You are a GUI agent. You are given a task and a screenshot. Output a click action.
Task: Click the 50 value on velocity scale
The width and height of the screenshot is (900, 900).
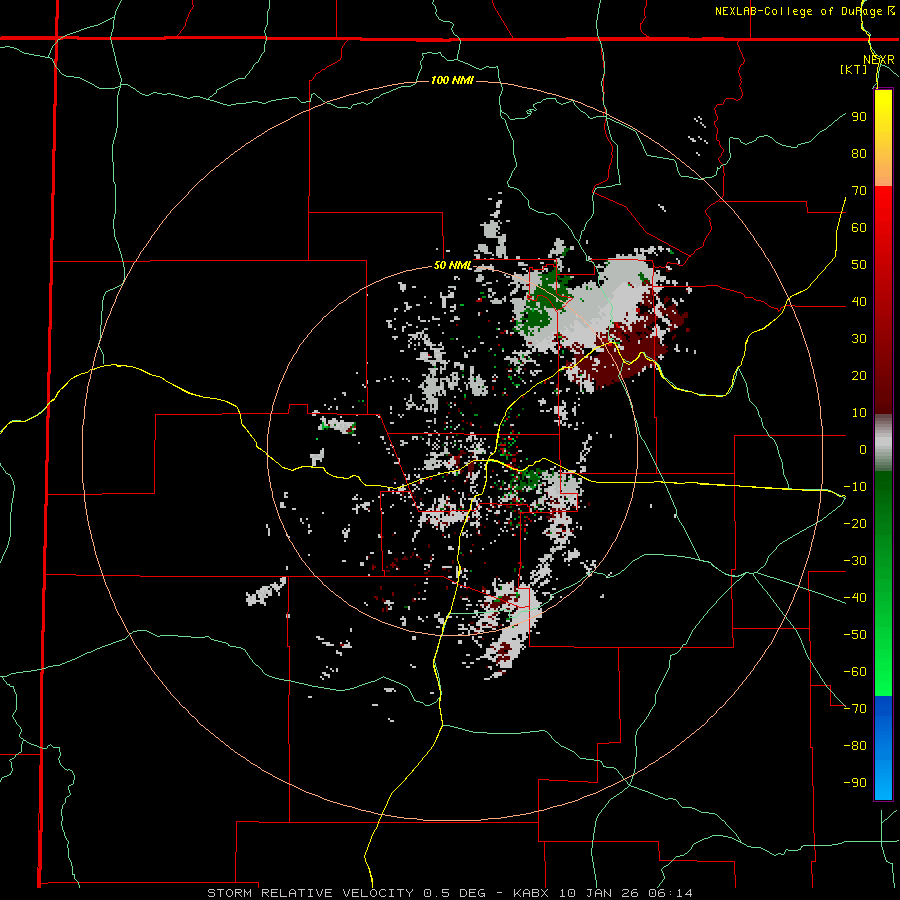click(859, 265)
